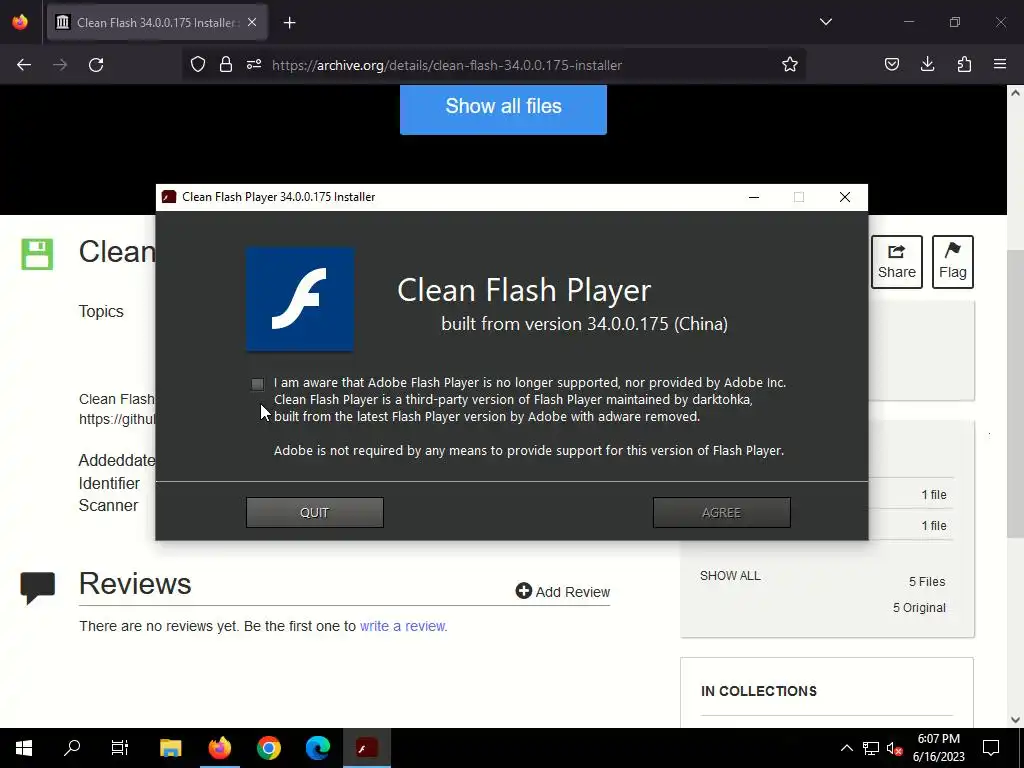Open site permissions icon in address bar

(x=254, y=64)
